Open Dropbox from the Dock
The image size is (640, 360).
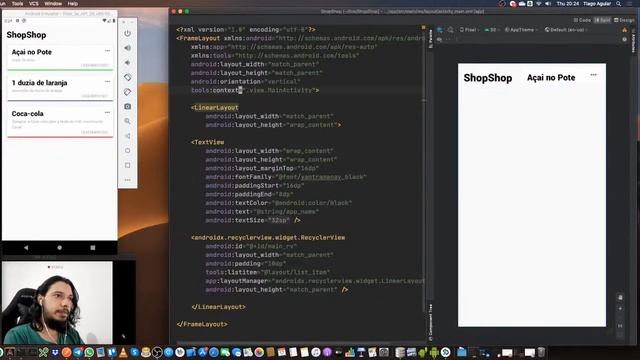55,352
